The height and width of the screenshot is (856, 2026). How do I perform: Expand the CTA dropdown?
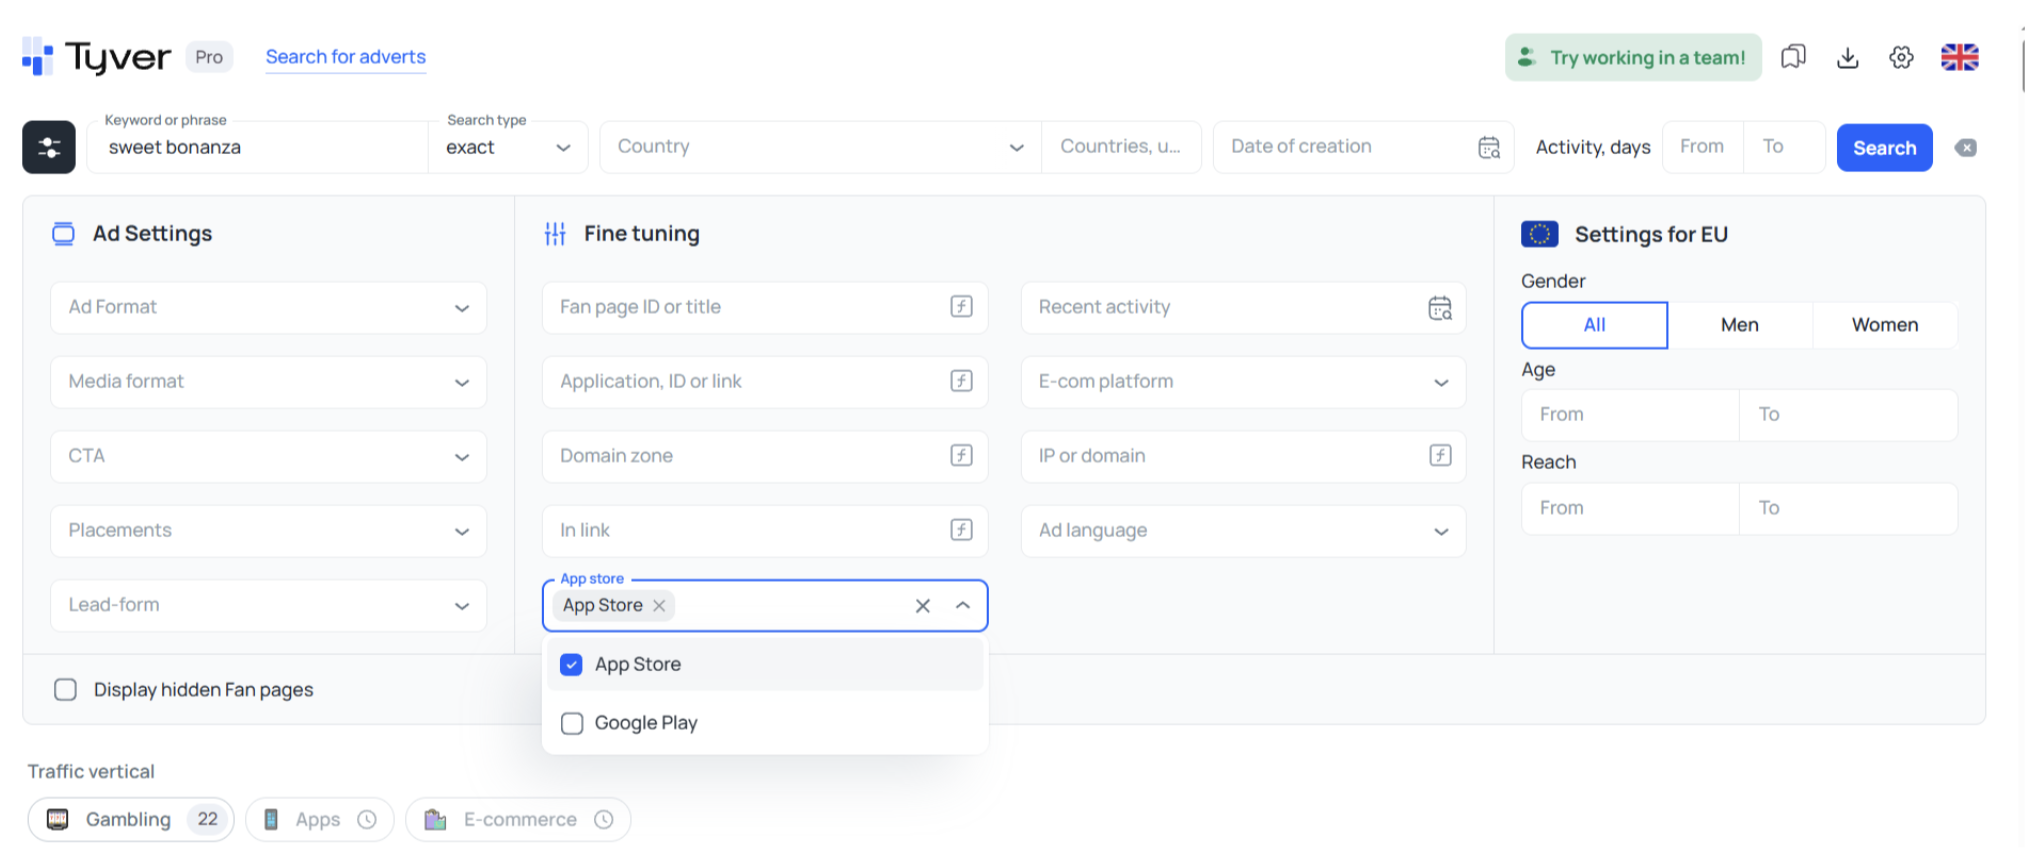pyautogui.click(x=269, y=456)
